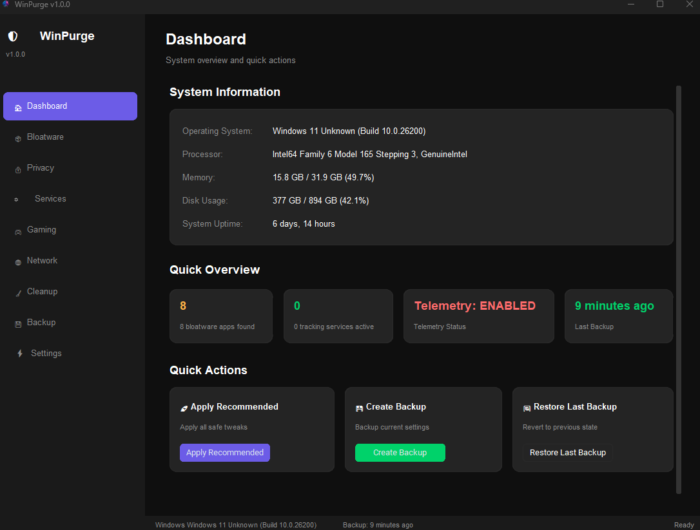Click the Revert to previous state description
Viewport: 700px width, 530px height.
coord(560,427)
